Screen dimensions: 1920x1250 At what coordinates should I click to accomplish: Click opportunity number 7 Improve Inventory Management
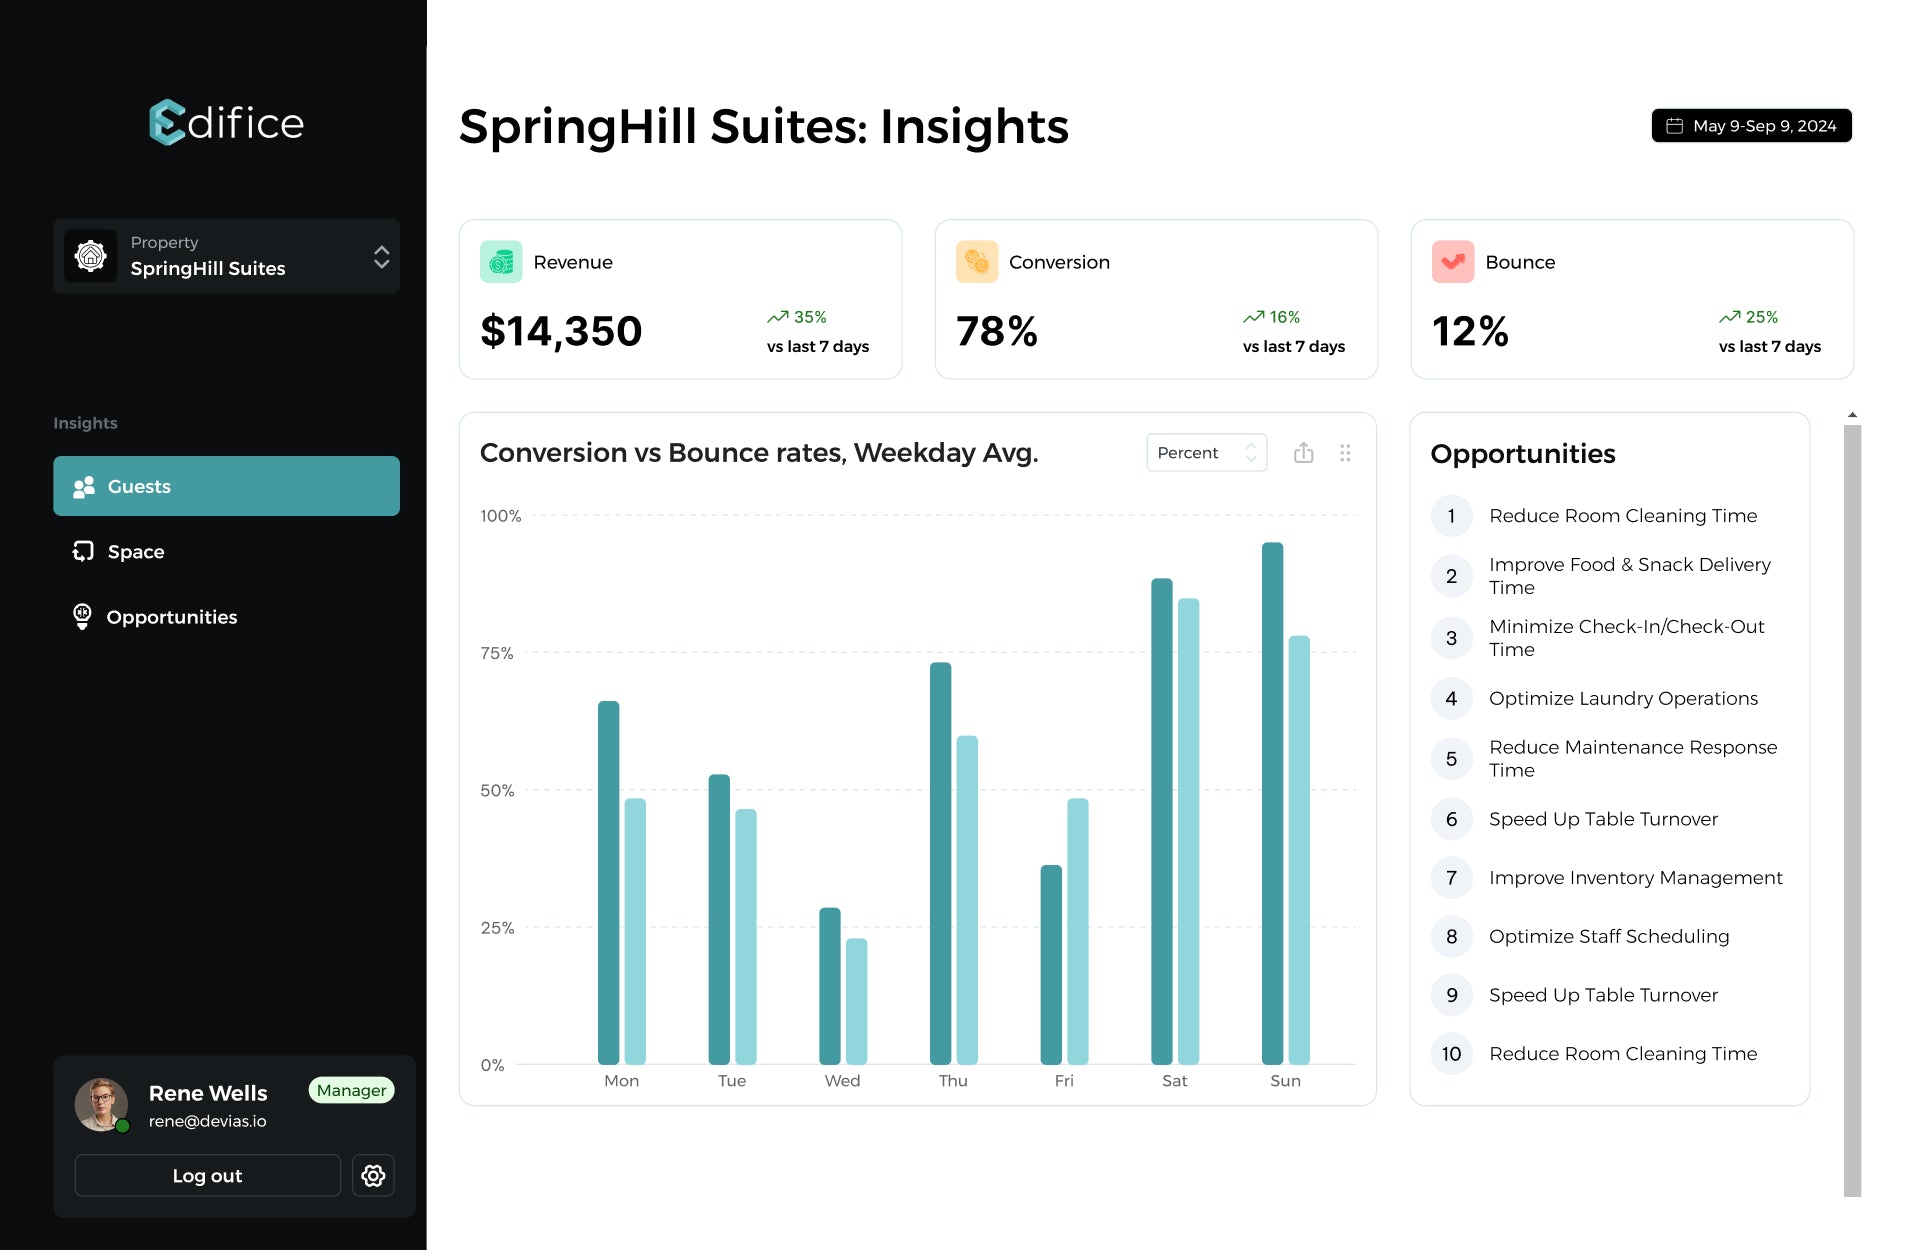[1634, 877]
